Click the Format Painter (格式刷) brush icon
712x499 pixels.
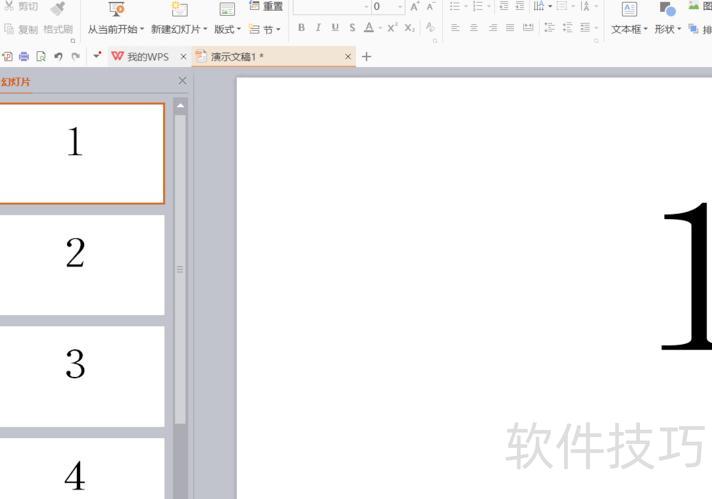59,8
